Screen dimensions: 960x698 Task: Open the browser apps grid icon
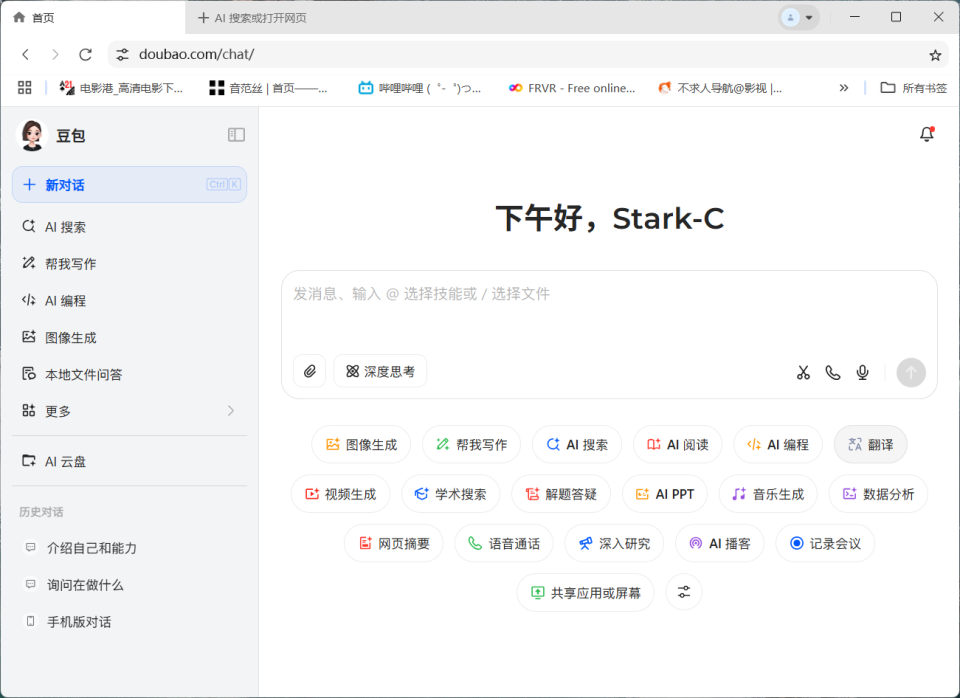pyautogui.click(x=24, y=88)
